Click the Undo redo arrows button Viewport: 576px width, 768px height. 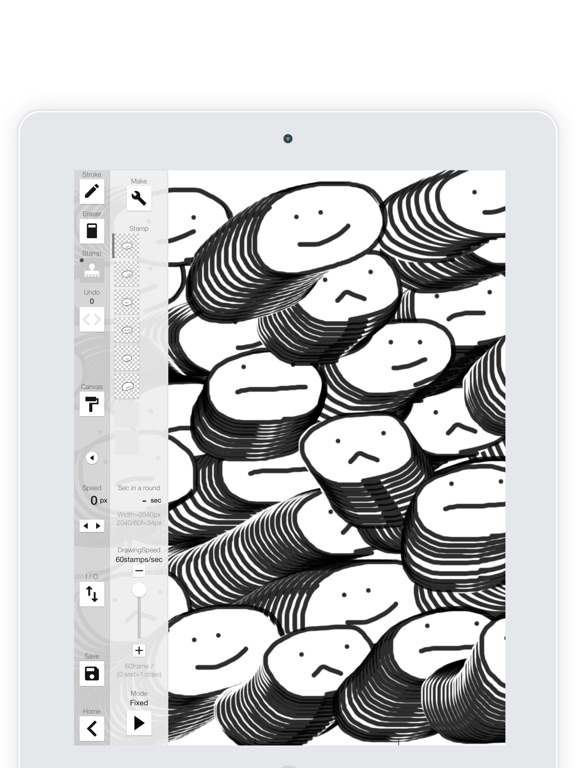[92, 319]
